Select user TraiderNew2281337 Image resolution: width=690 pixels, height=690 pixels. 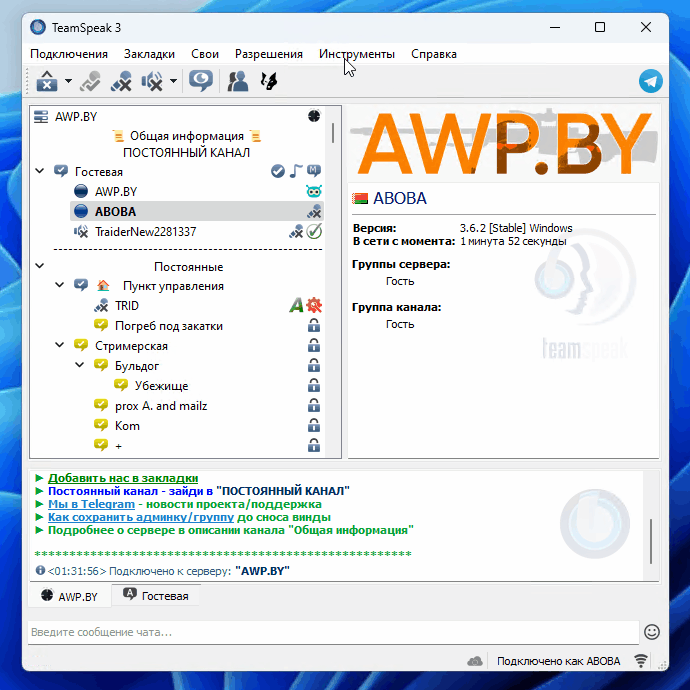point(146,232)
